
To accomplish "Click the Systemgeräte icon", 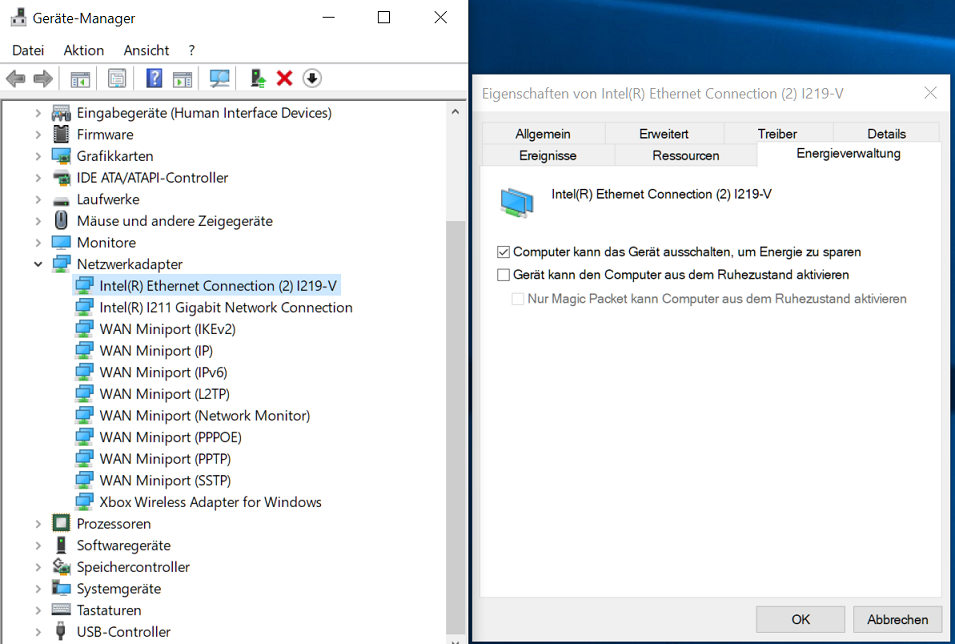I will [61, 588].
